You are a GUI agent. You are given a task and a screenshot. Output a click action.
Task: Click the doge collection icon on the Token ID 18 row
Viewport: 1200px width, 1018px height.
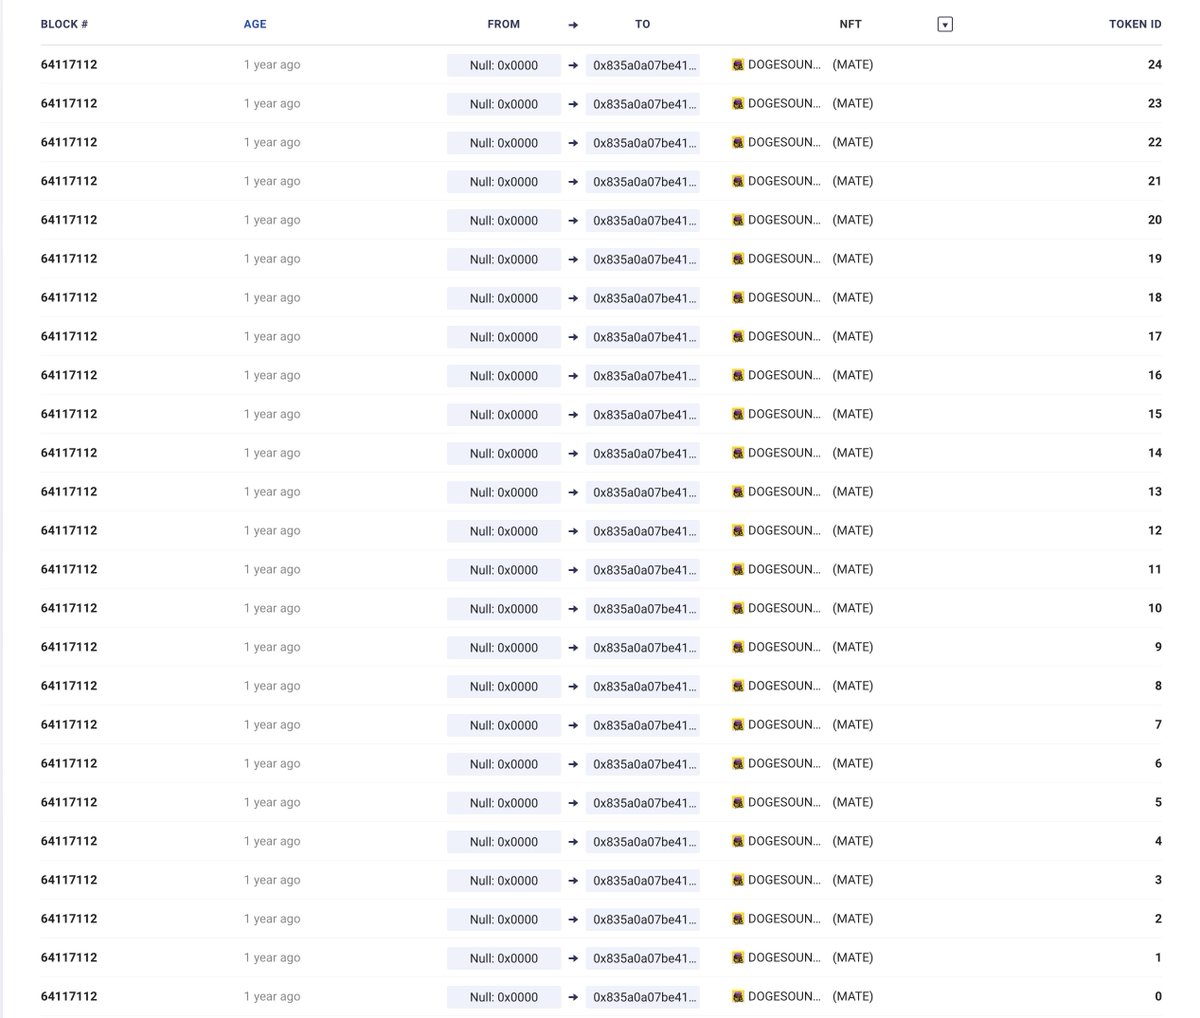738,297
